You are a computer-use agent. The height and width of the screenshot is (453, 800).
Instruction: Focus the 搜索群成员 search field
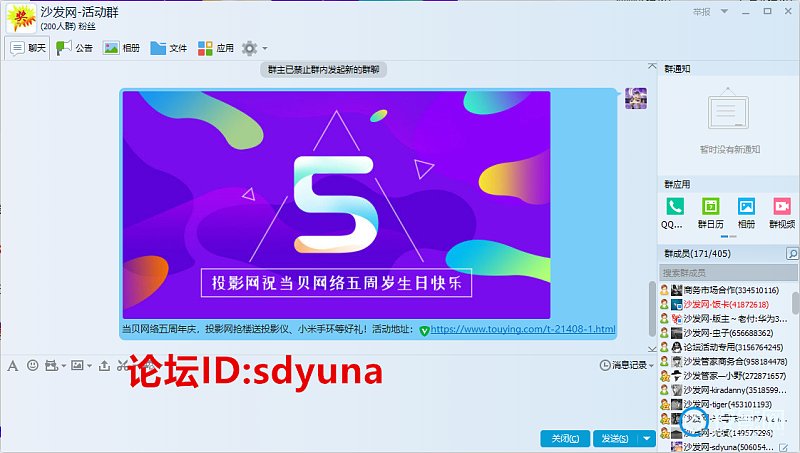click(728, 273)
